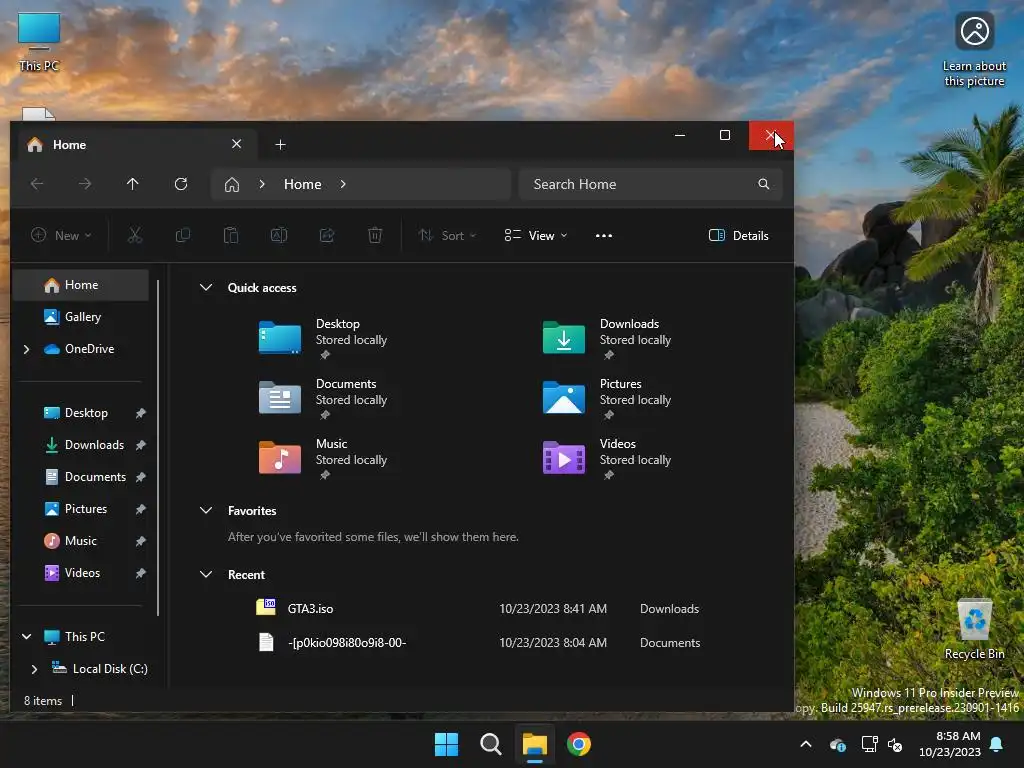The width and height of the screenshot is (1024, 768).
Task: Unpin Music via sidebar pin icon
Action: (x=140, y=541)
